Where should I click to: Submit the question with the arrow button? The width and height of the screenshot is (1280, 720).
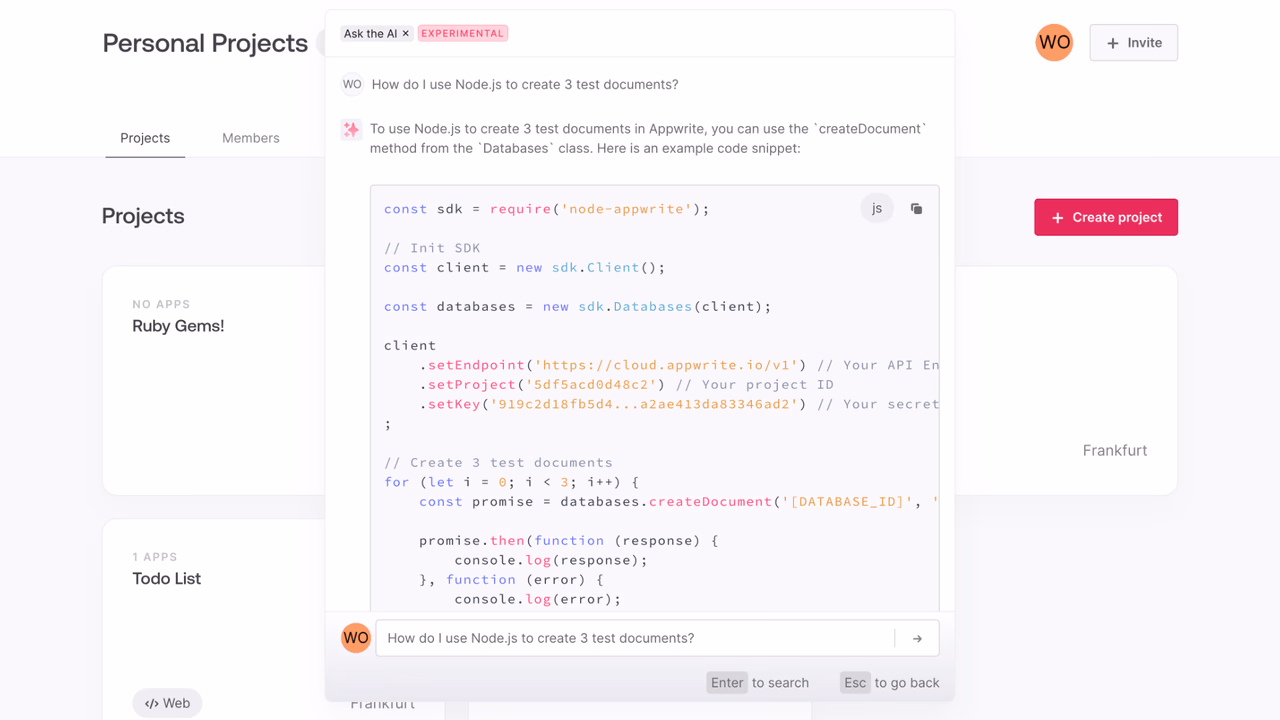pyautogui.click(x=917, y=638)
